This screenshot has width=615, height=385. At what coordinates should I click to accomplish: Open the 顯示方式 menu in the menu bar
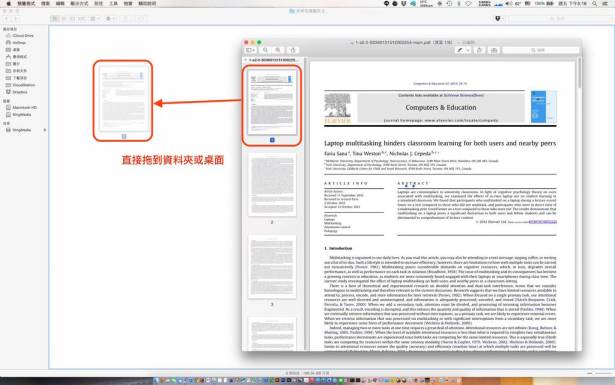79,4
